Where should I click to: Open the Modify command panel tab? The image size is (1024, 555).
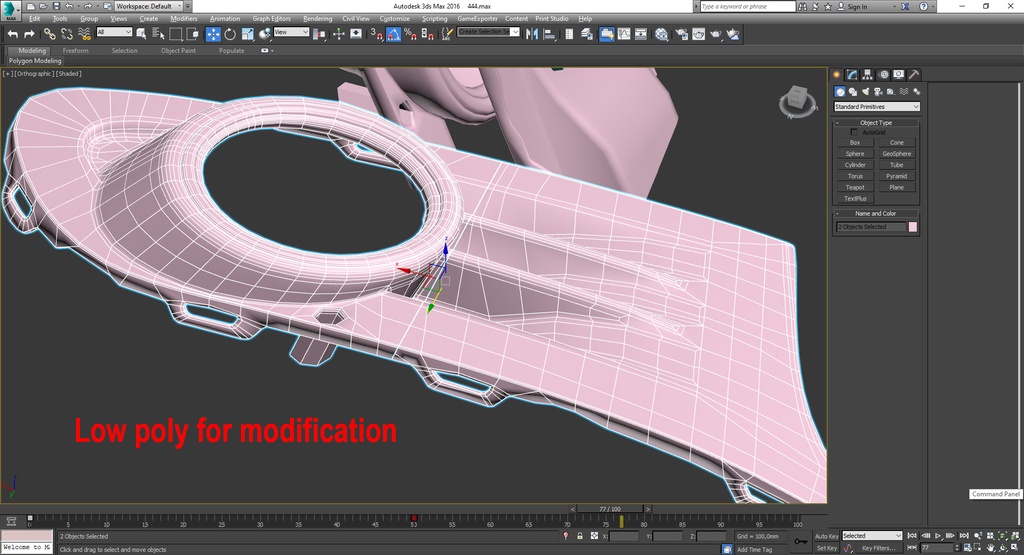[x=852, y=74]
